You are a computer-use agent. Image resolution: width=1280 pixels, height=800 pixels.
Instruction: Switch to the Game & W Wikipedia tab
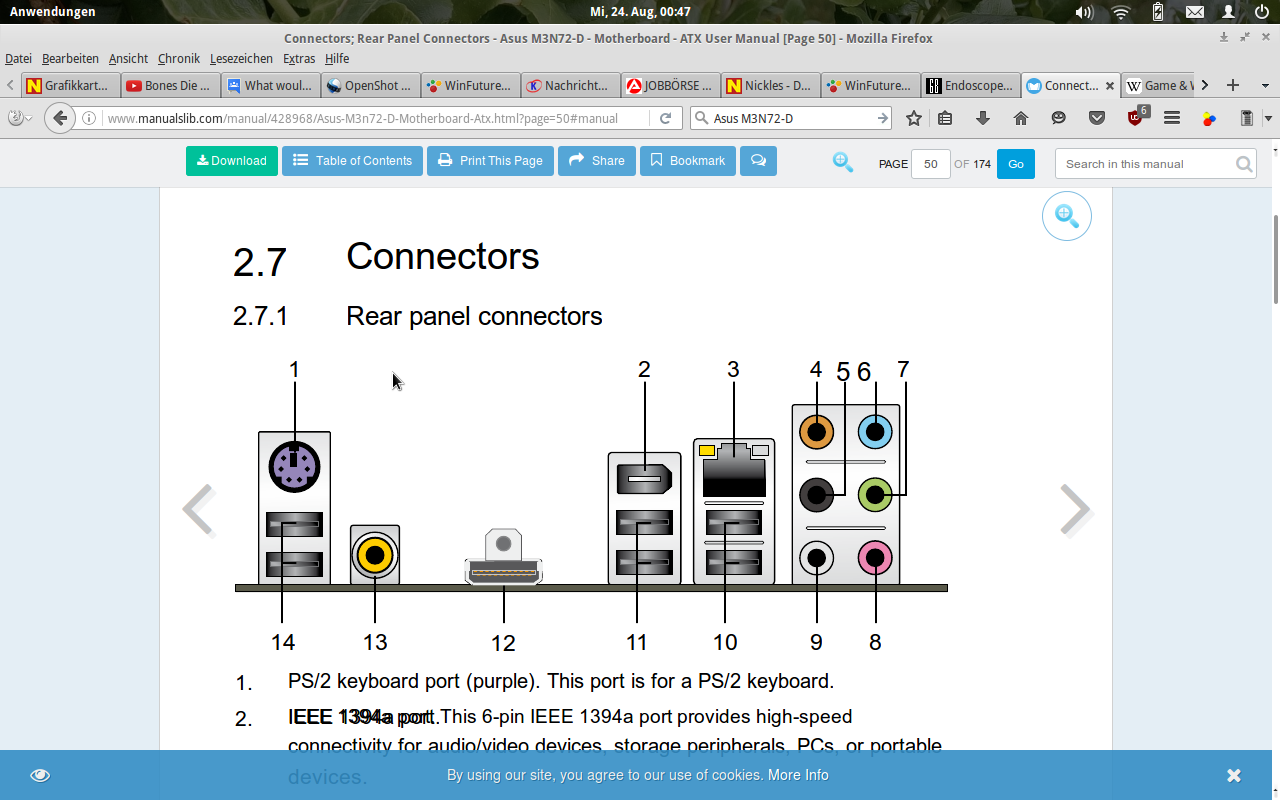pyautogui.click(x=1158, y=85)
